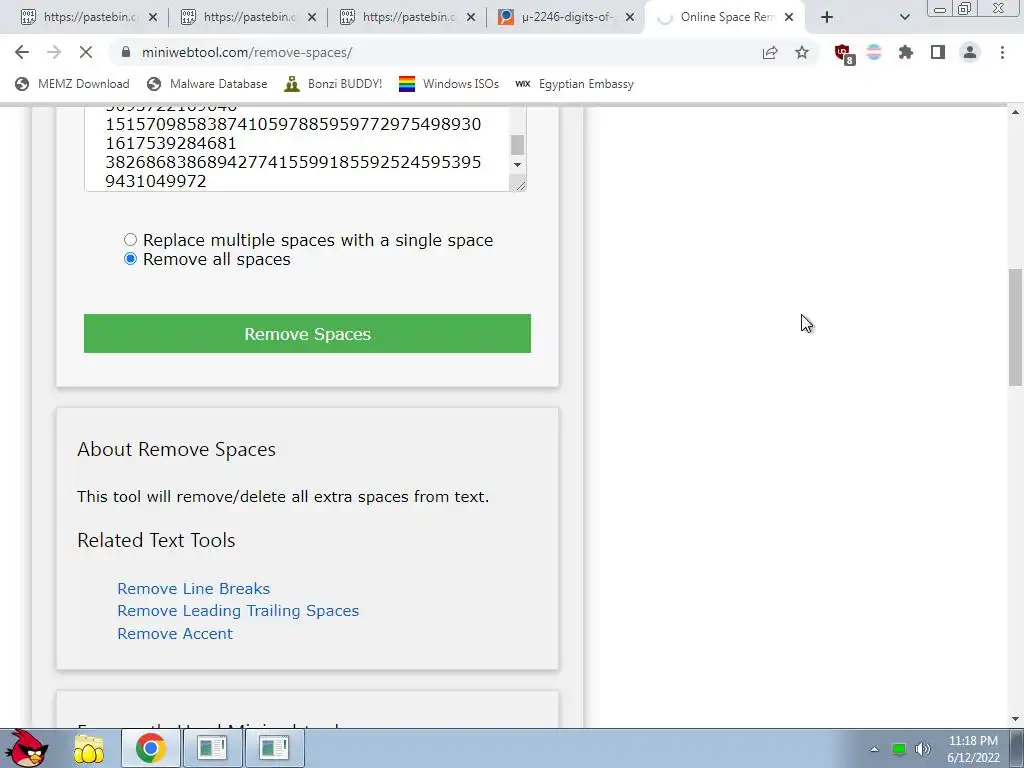Open Windows ISOs bookmark
This screenshot has width=1024, height=768.
click(449, 84)
